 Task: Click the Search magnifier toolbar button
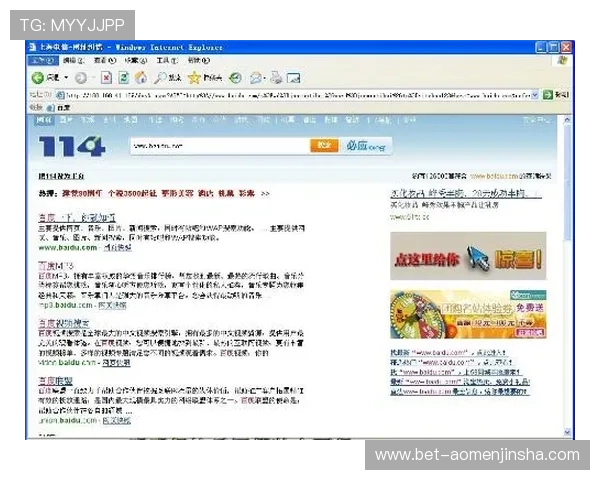point(167,78)
